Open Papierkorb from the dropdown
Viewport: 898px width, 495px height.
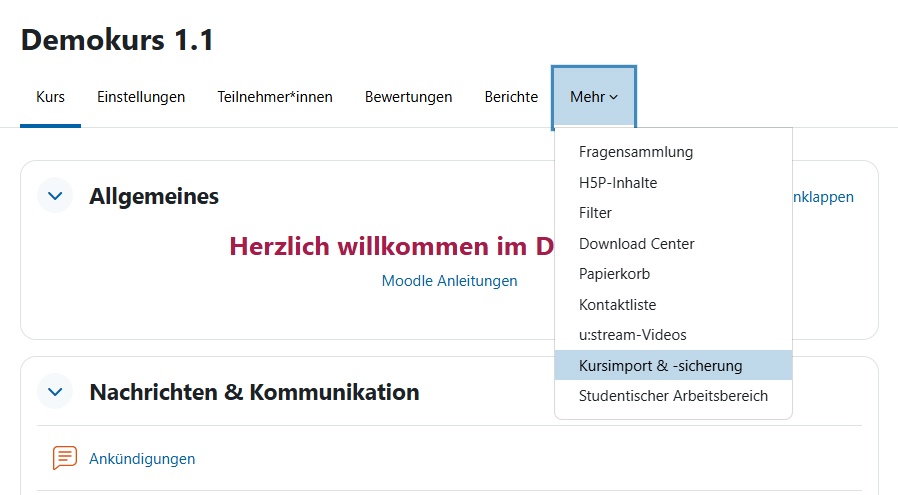[x=674, y=274]
